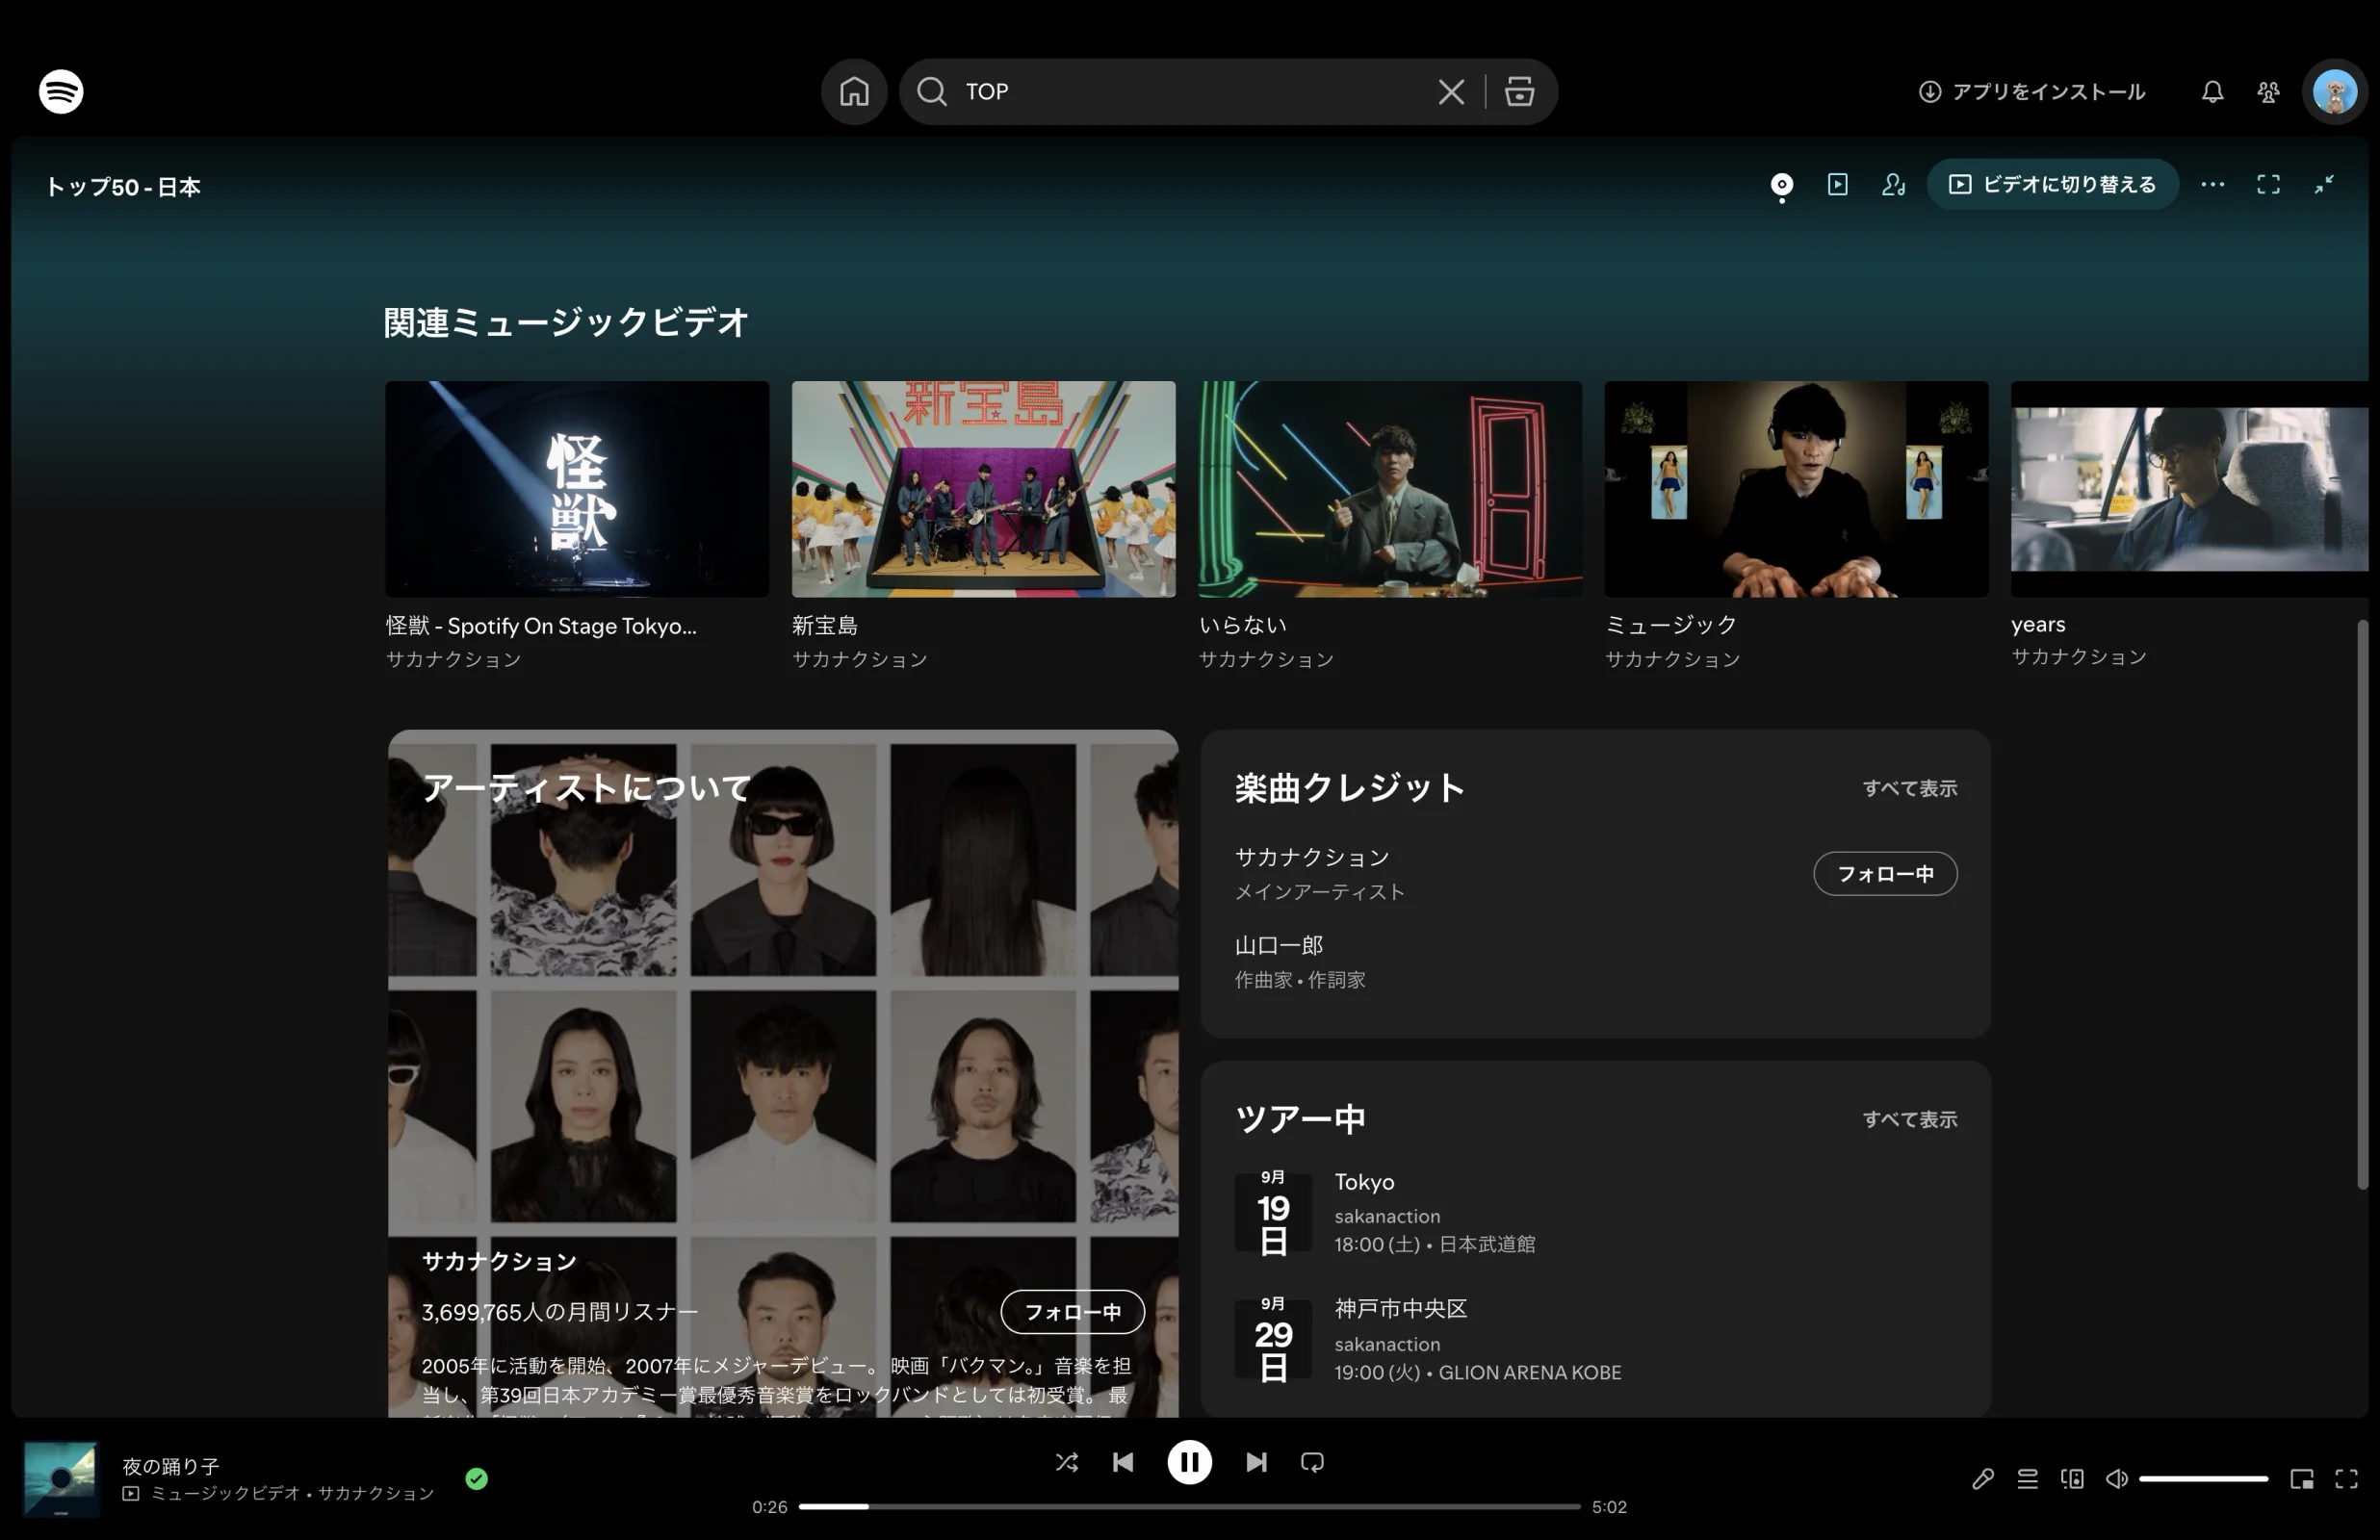Pause the current song
Screen dimensions: 2380x1540
[x=1189, y=1462]
